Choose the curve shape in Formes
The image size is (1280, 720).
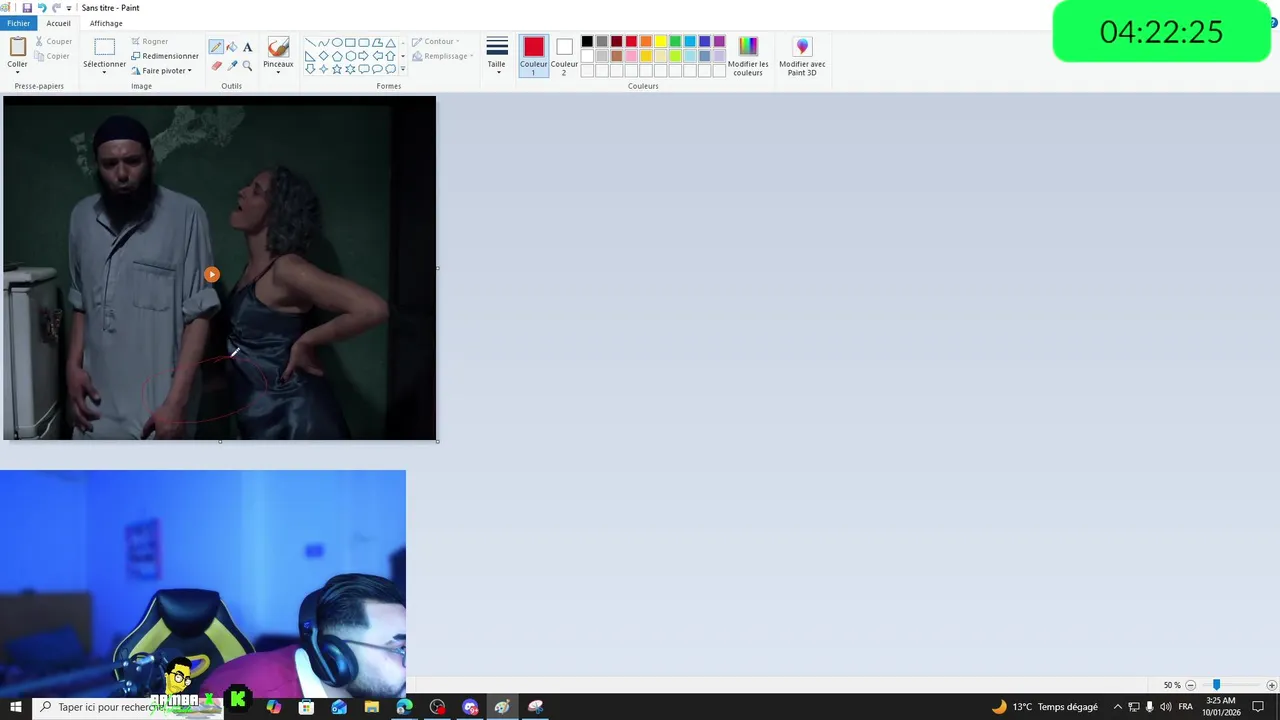click(323, 42)
